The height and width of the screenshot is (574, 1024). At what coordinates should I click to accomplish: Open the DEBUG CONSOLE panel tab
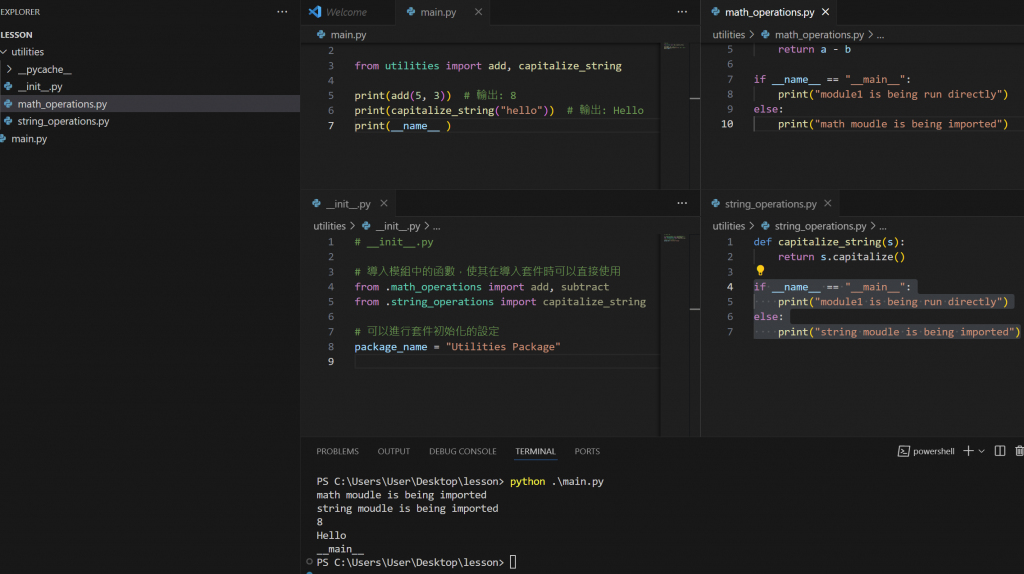(462, 451)
